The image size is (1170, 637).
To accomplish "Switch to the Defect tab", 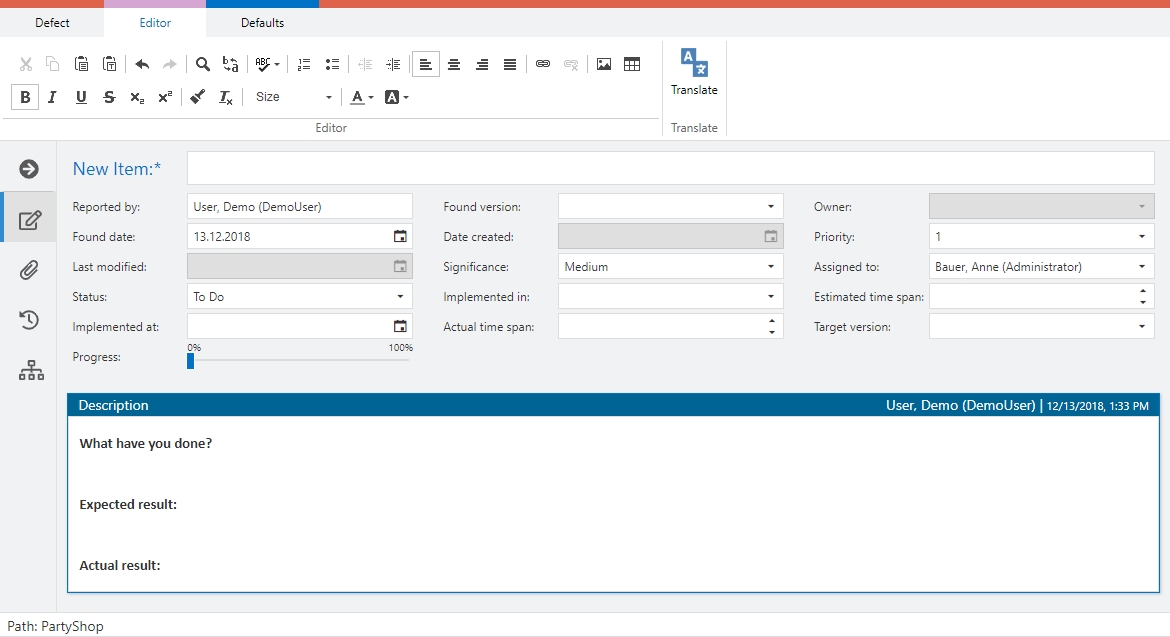I will tap(52, 23).
